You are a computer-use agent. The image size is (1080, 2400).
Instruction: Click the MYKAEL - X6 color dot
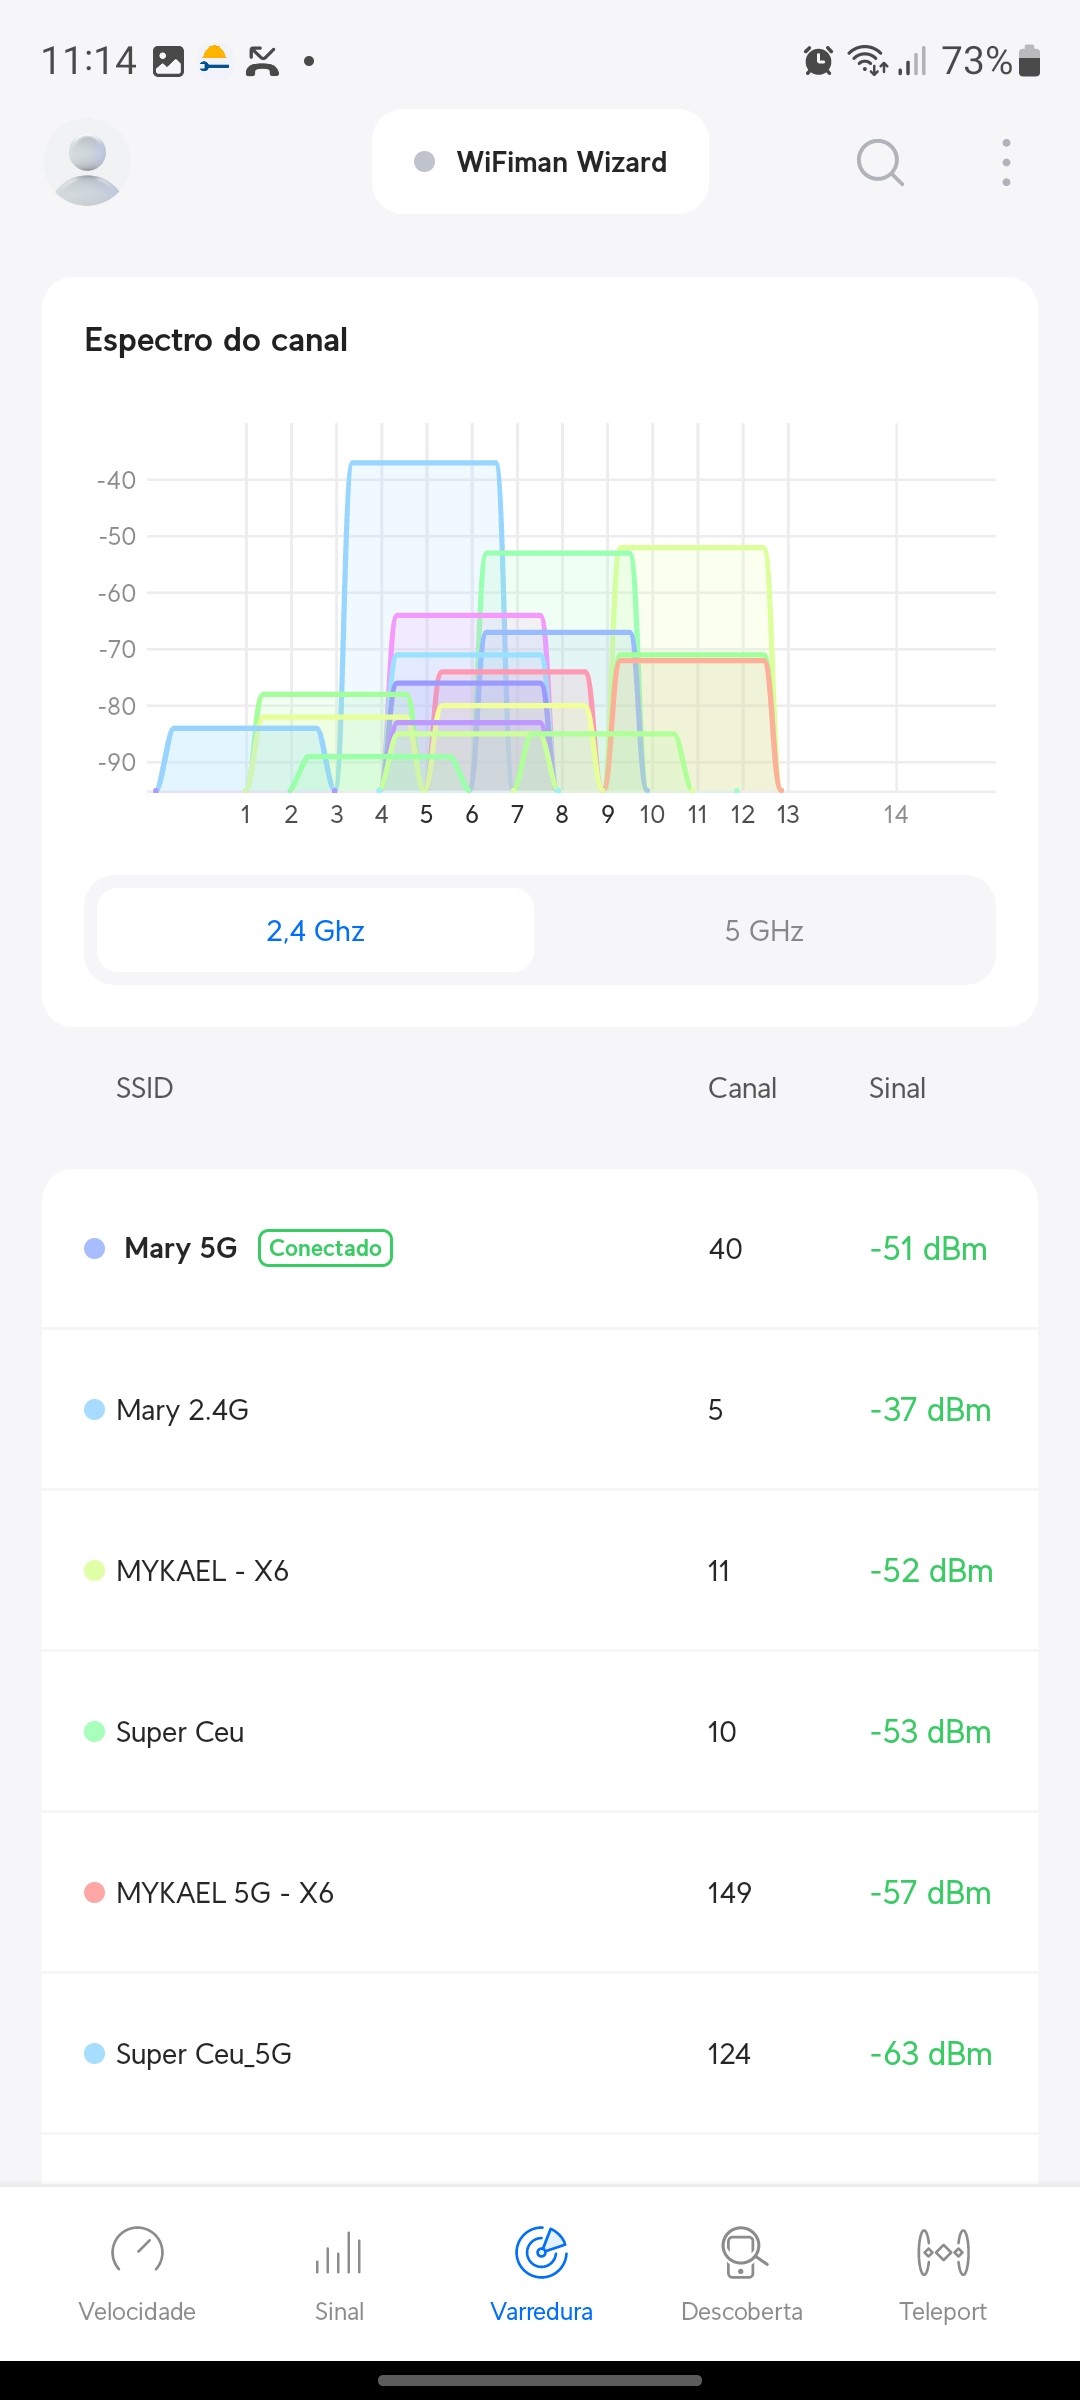pos(94,1570)
